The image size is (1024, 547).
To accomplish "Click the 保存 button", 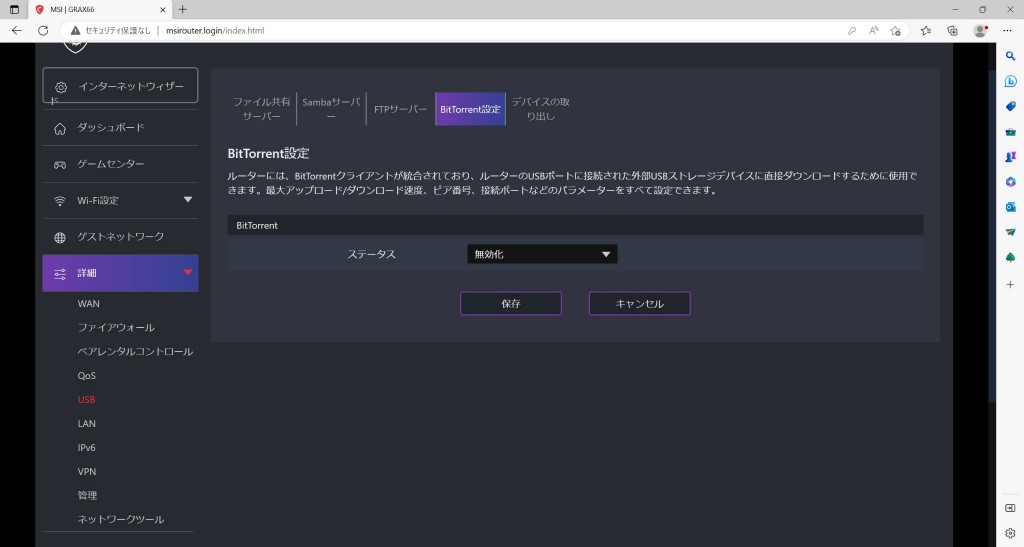I will (511, 304).
